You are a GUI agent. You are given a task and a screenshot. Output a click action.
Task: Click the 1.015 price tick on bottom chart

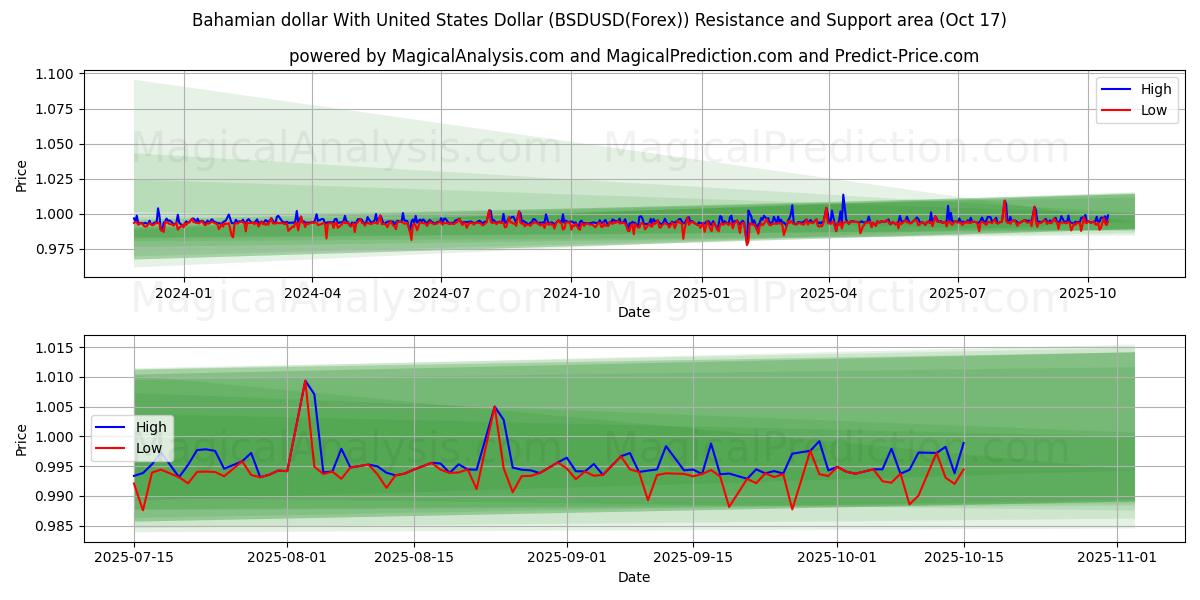pyautogui.click(x=55, y=348)
